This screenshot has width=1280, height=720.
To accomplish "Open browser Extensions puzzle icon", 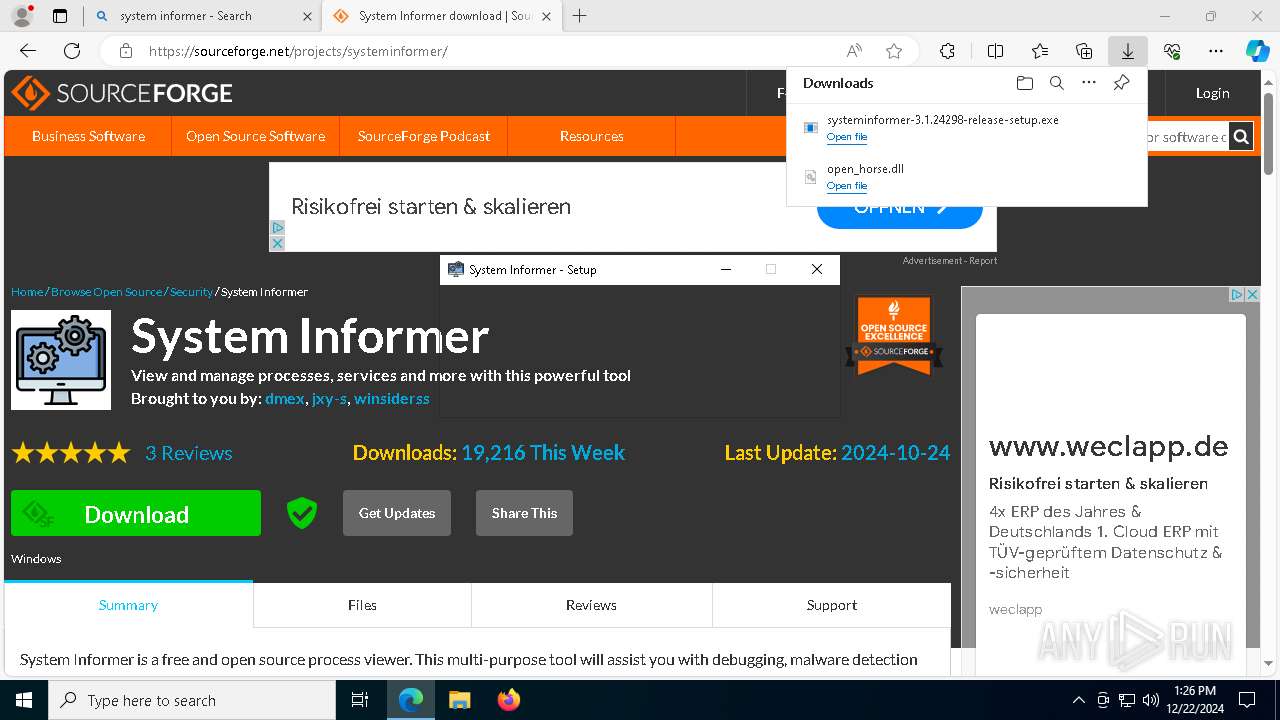I will [947, 51].
